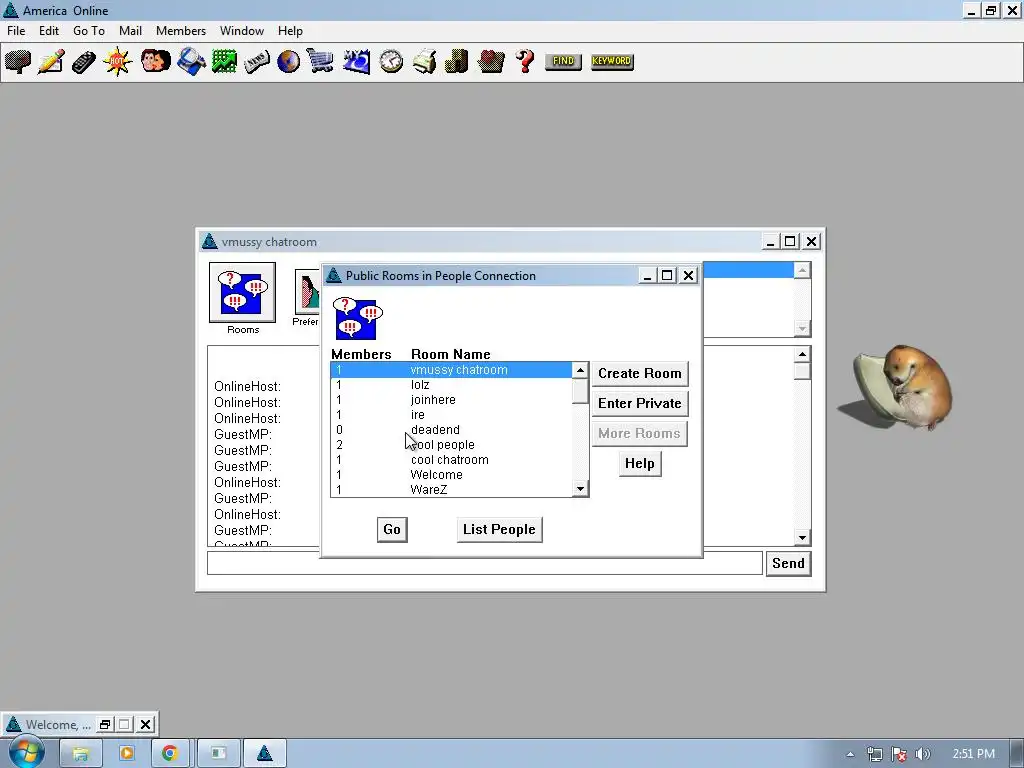
Task: Select the 'deadend' room row
Action: 451,430
